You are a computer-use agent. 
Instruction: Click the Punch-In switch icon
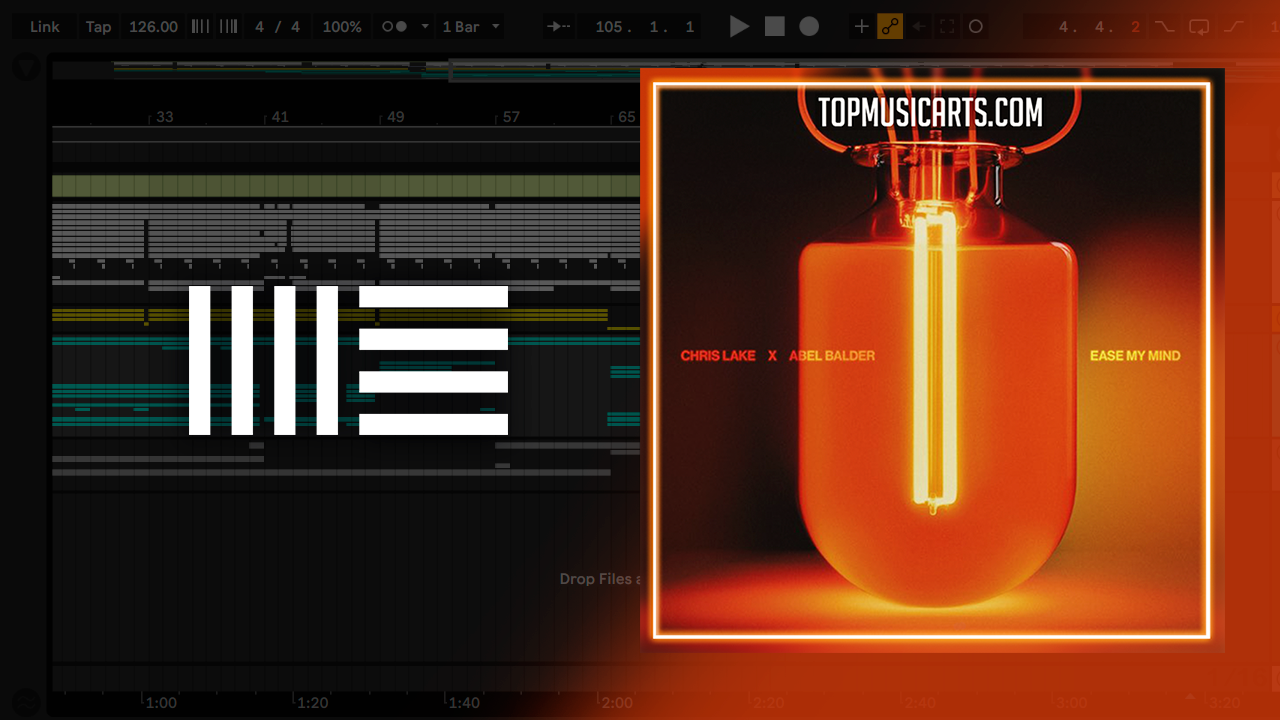pyautogui.click(x=1164, y=27)
